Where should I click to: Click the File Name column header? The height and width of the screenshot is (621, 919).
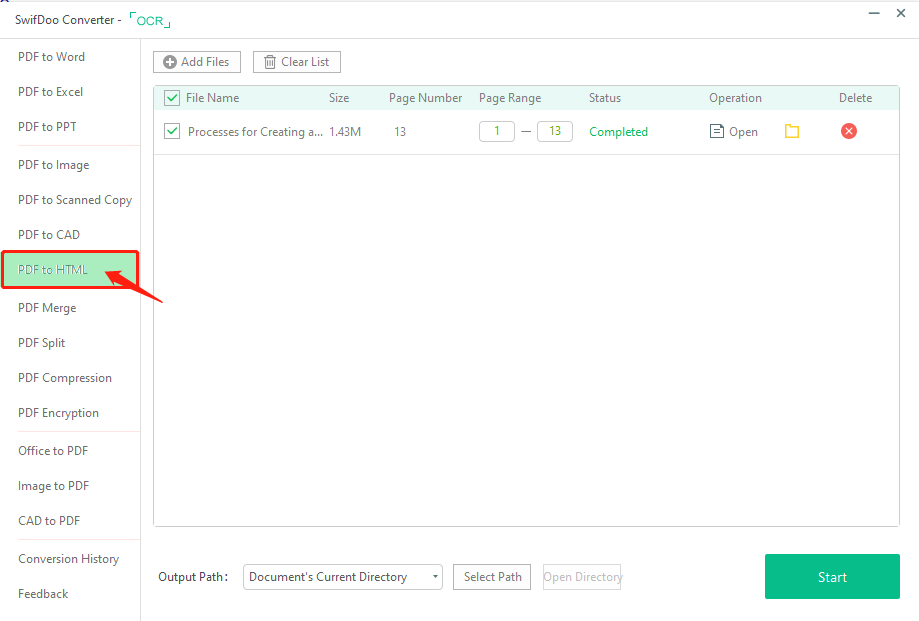pyautogui.click(x=212, y=98)
